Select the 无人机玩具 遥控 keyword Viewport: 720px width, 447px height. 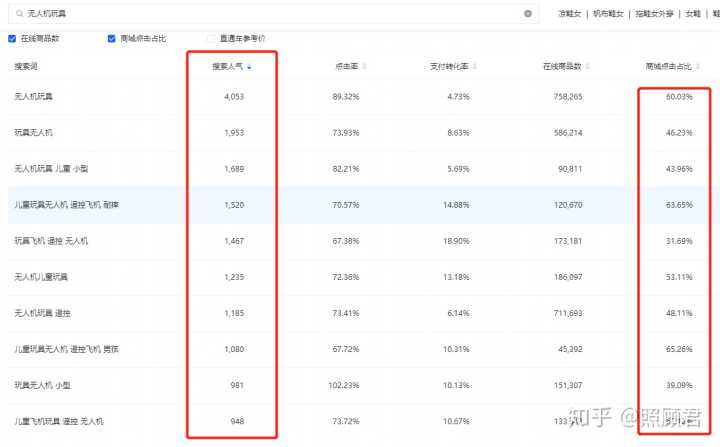point(42,313)
